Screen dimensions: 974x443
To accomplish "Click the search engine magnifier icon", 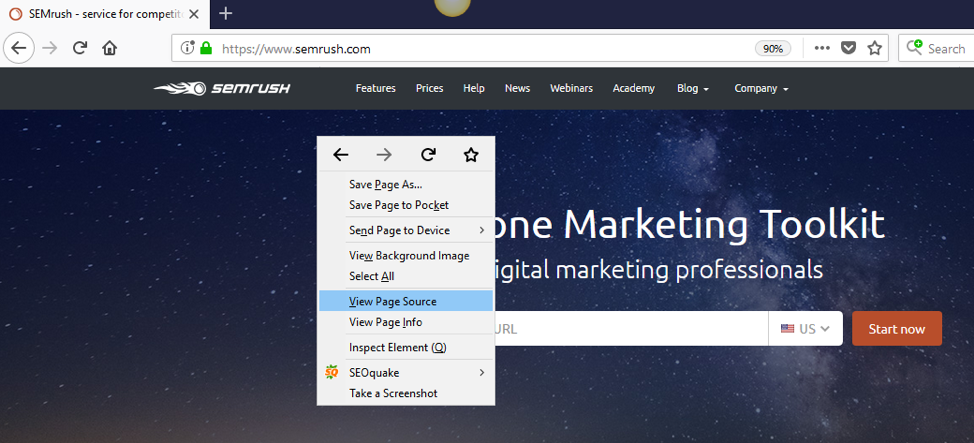I will click(914, 47).
